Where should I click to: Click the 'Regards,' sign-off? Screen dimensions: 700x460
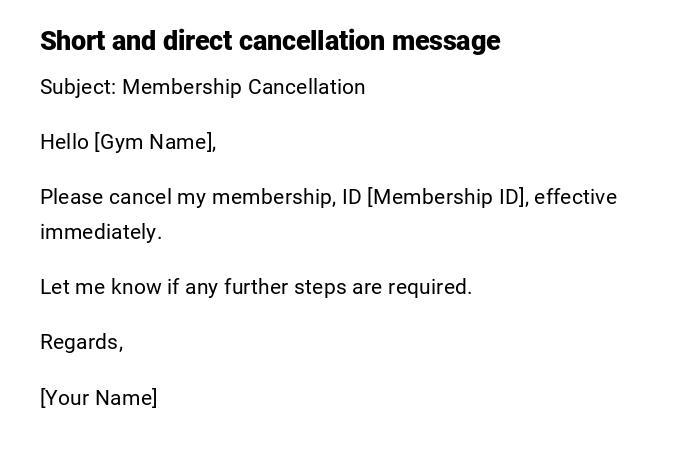[x=81, y=342]
